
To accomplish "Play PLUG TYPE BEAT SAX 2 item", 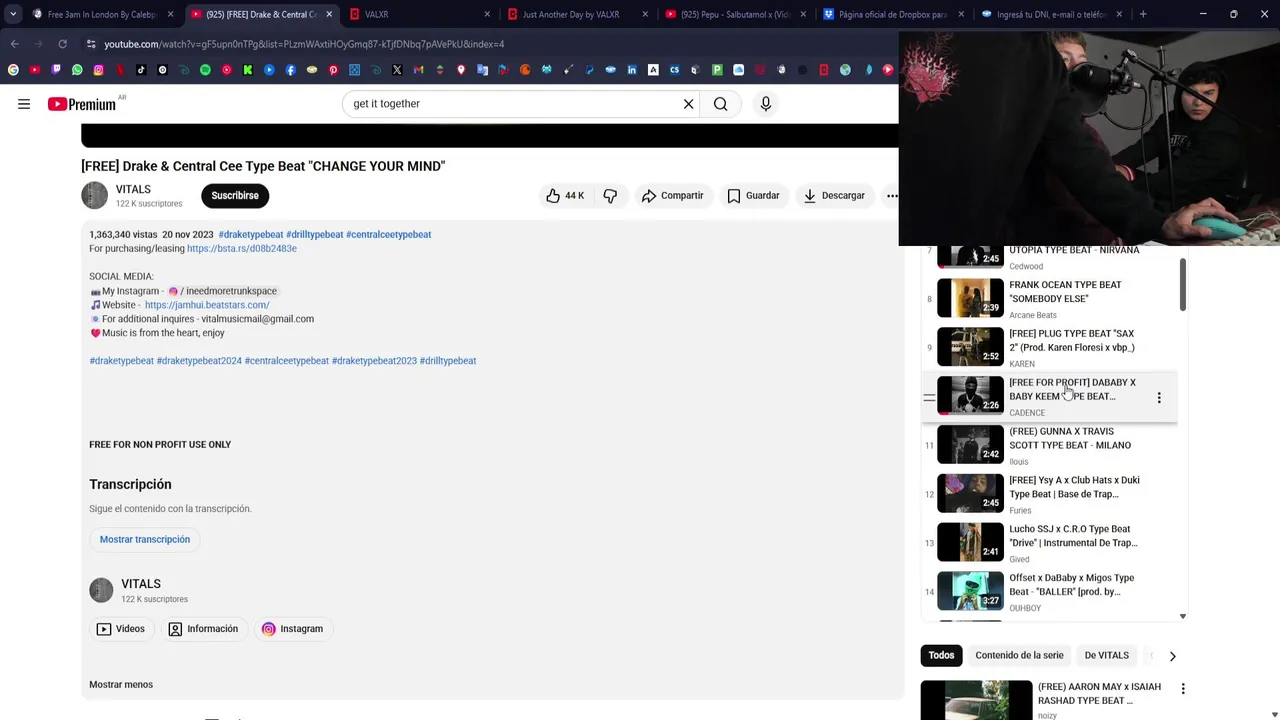I will tap(1048, 347).
